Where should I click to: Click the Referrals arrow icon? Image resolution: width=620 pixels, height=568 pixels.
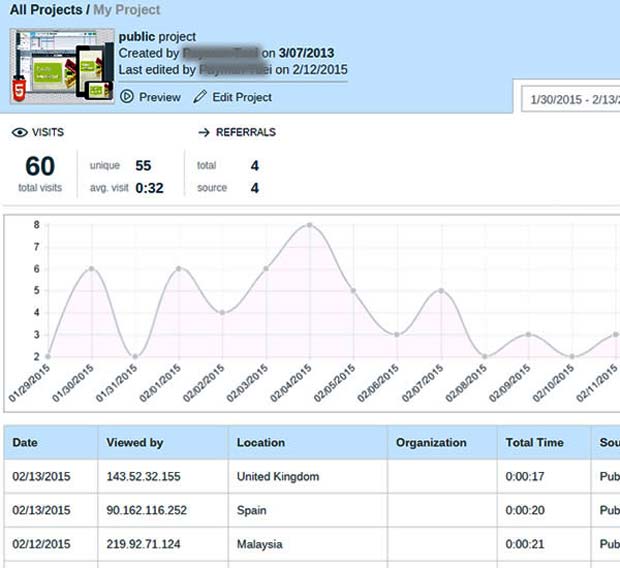[204, 132]
